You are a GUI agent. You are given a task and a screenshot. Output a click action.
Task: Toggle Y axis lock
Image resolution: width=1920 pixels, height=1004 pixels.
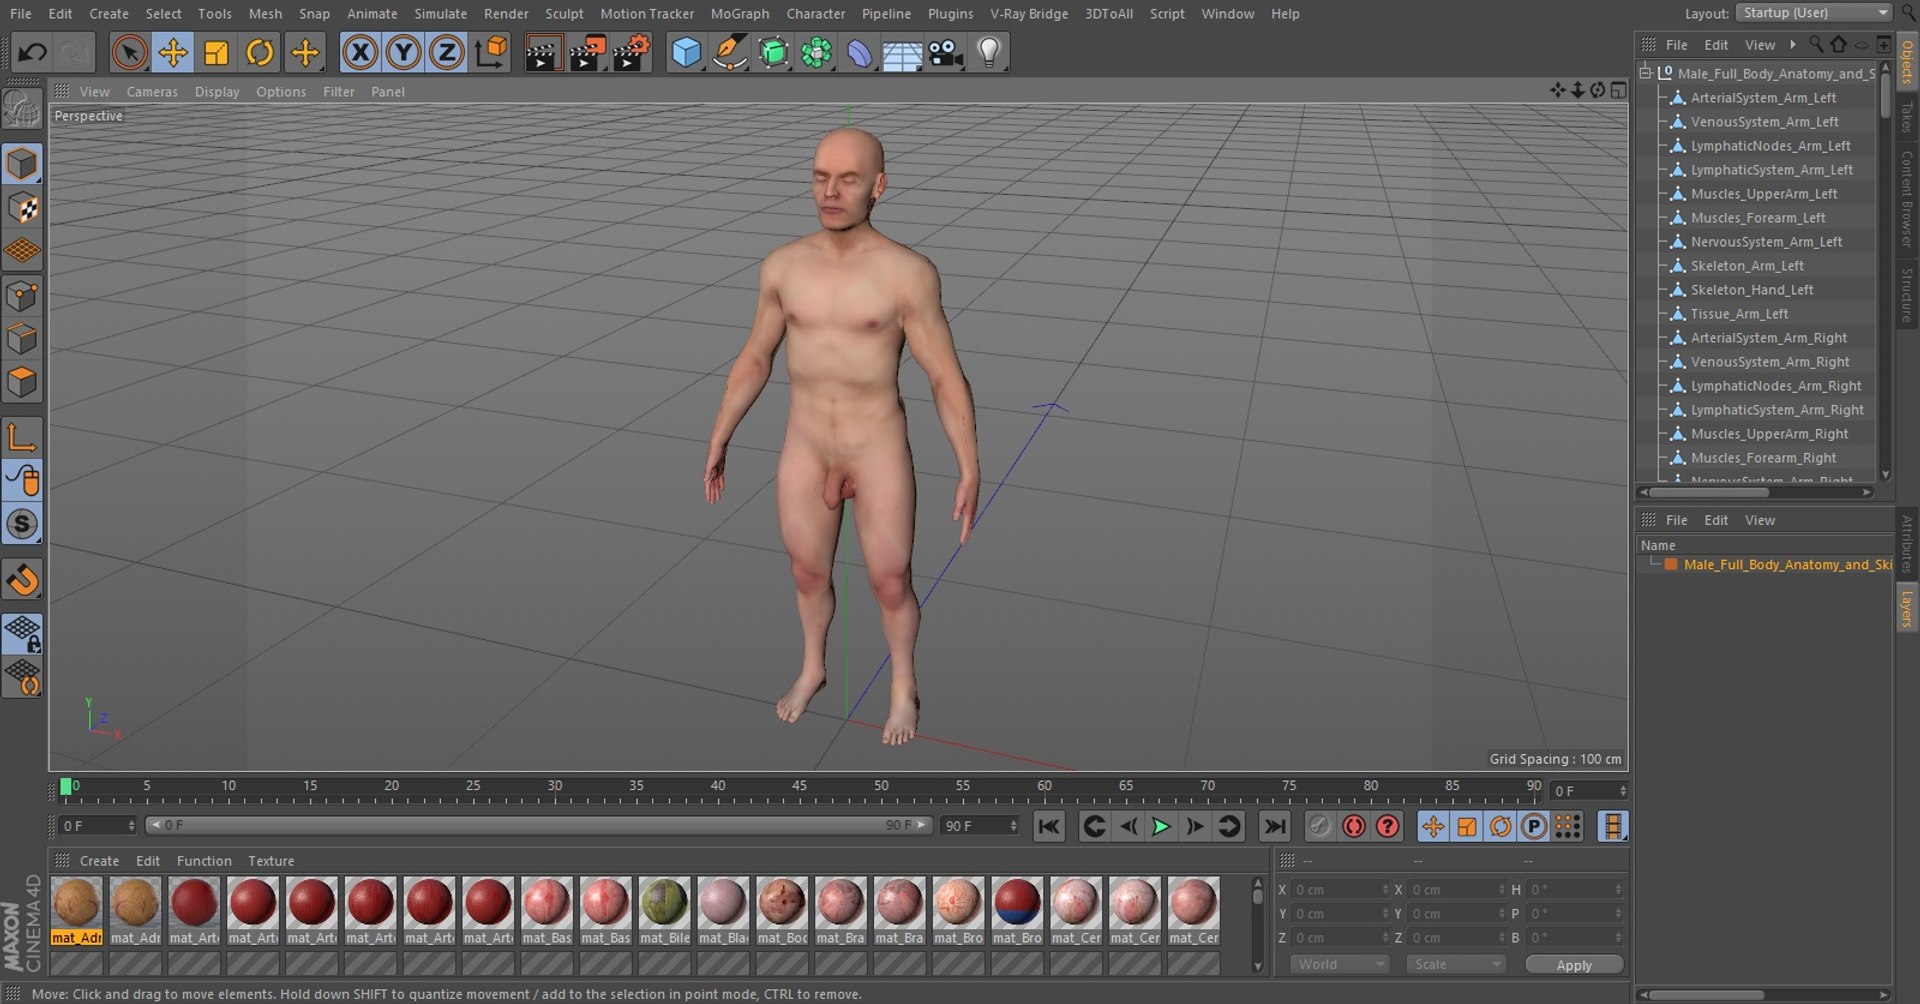(x=403, y=52)
